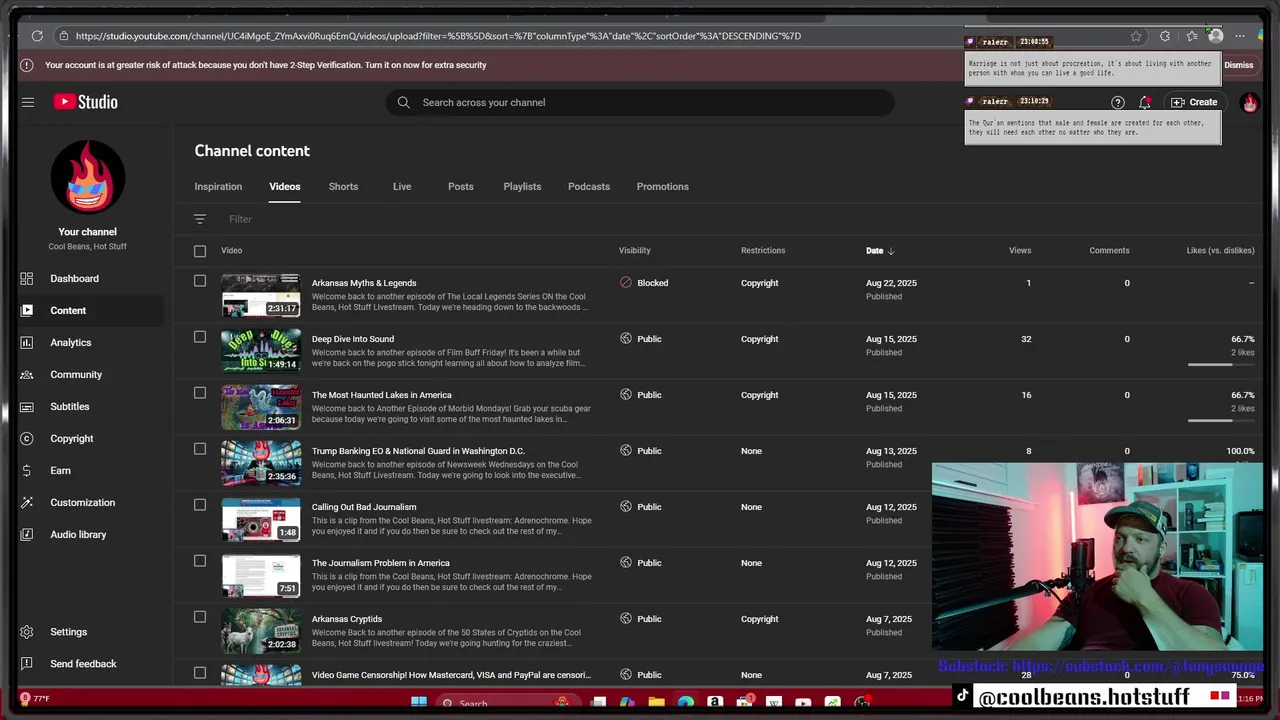Click the Subtitles sidebar icon
The width and height of the screenshot is (1280, 720).
click(27, 406)
